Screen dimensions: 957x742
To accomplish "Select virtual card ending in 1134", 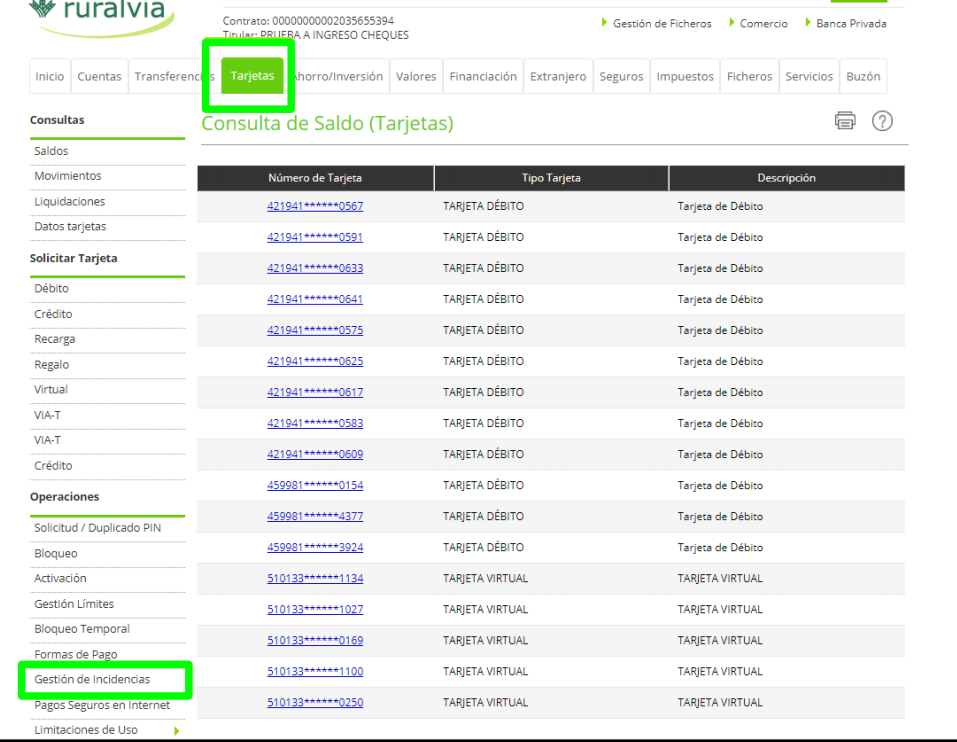I will point(315,579).
